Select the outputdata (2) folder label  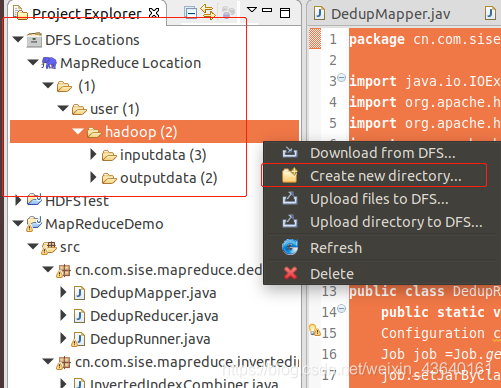[x=169, y=178]
